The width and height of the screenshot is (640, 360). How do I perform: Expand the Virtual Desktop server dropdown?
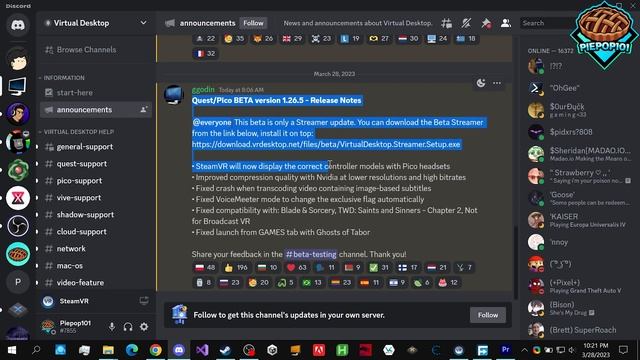tap(143, 23)
